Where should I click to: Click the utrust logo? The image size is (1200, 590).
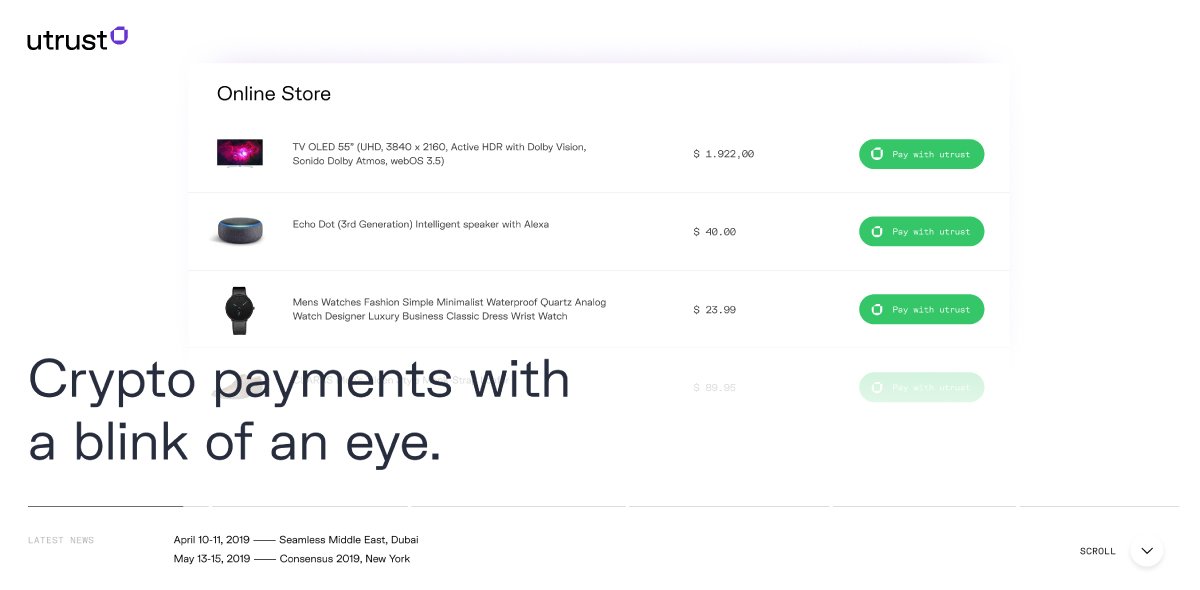(77, 39)
